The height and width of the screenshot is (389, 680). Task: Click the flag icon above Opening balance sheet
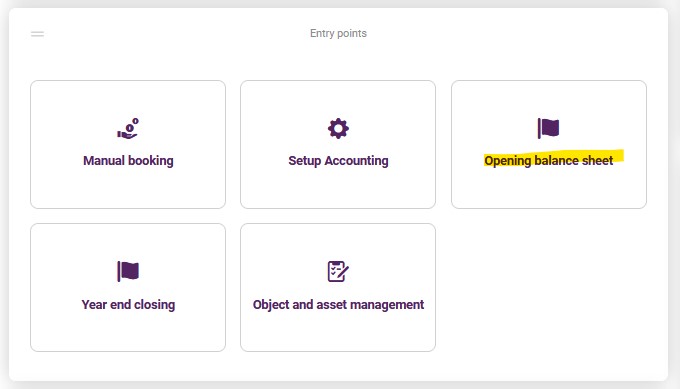[x=549, y=128]
